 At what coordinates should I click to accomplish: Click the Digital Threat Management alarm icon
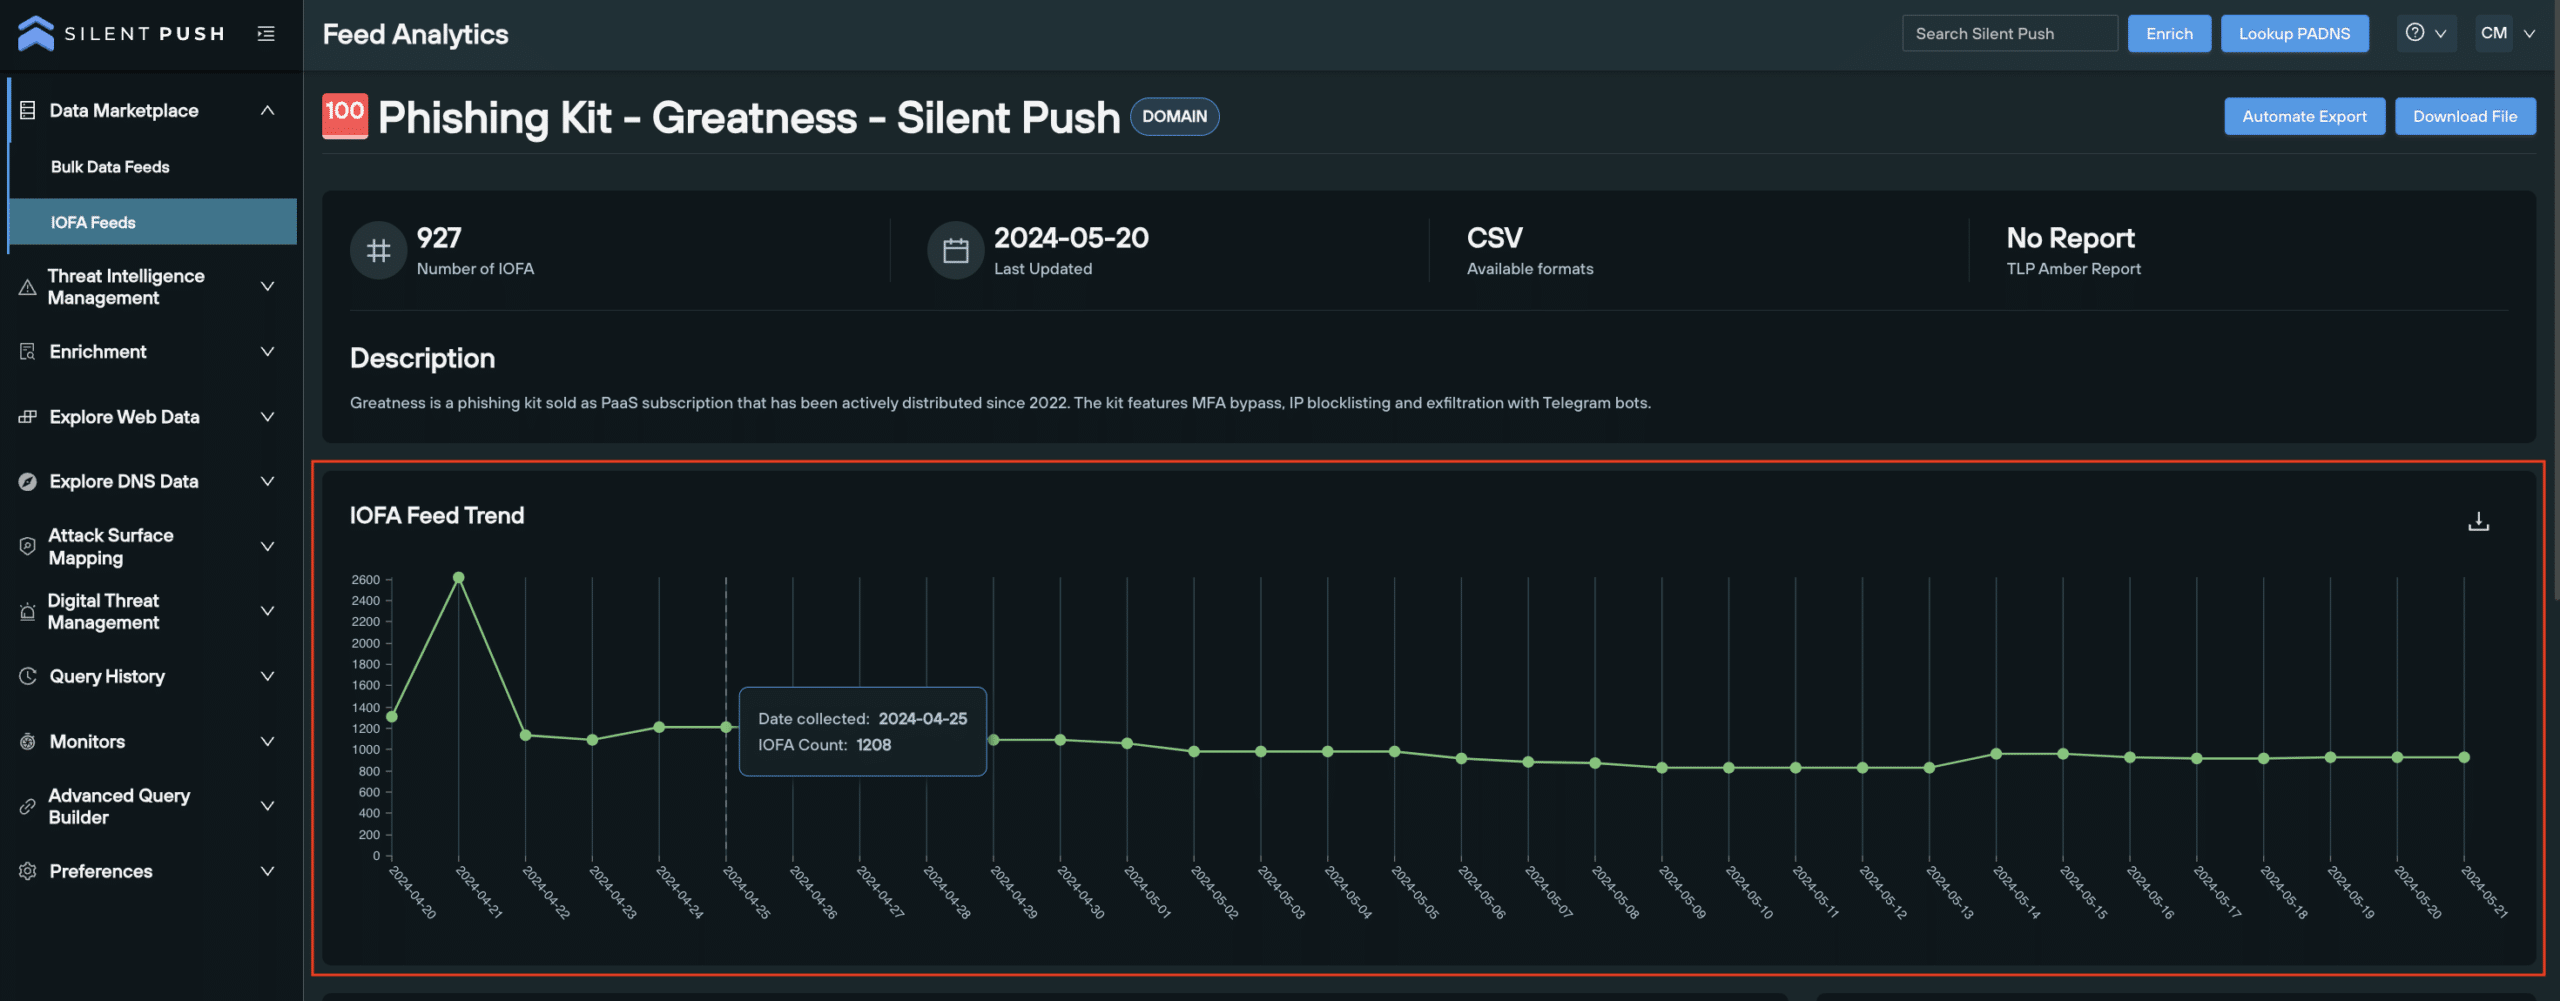(x=28, y=611)
